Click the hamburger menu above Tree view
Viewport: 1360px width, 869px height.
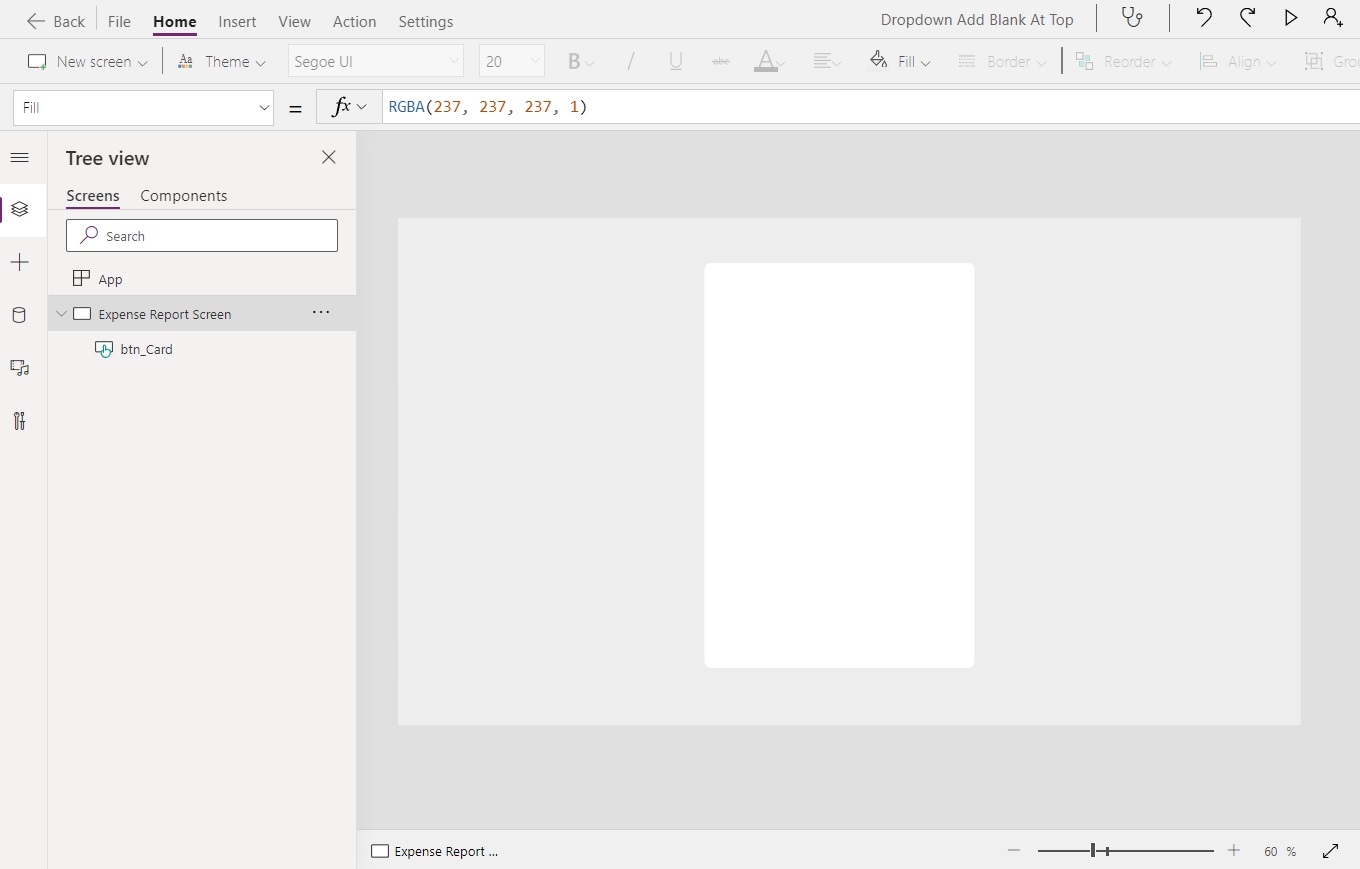click(19, 158)
